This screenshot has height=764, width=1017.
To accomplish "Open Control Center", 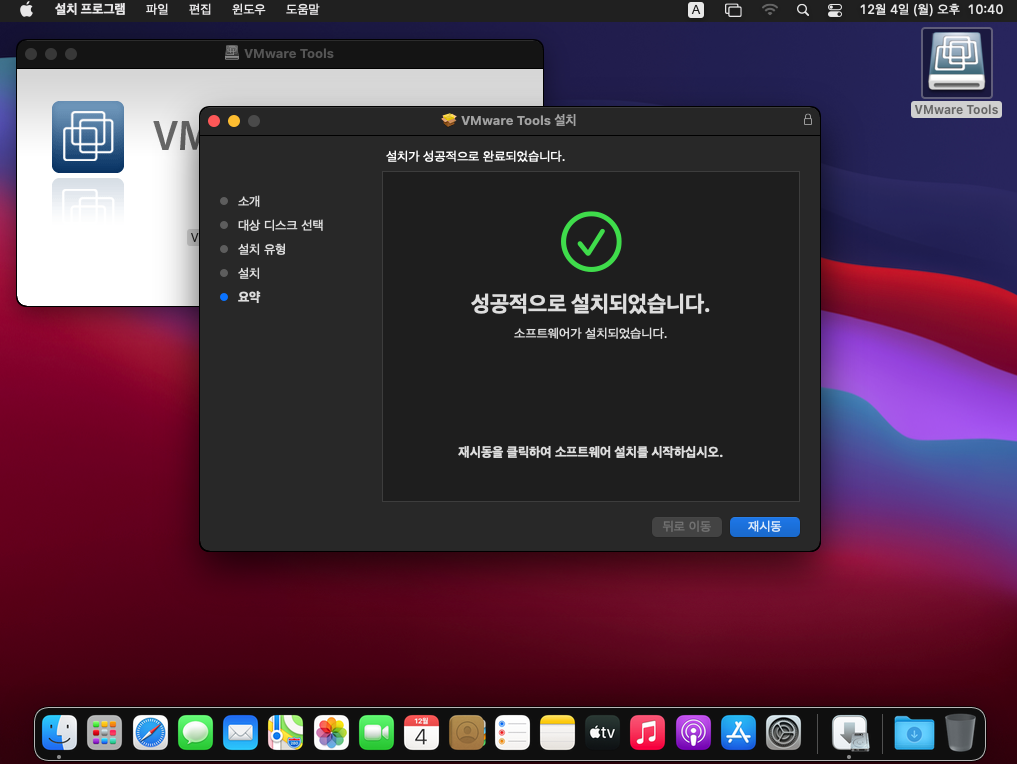I will pos(835,10).
